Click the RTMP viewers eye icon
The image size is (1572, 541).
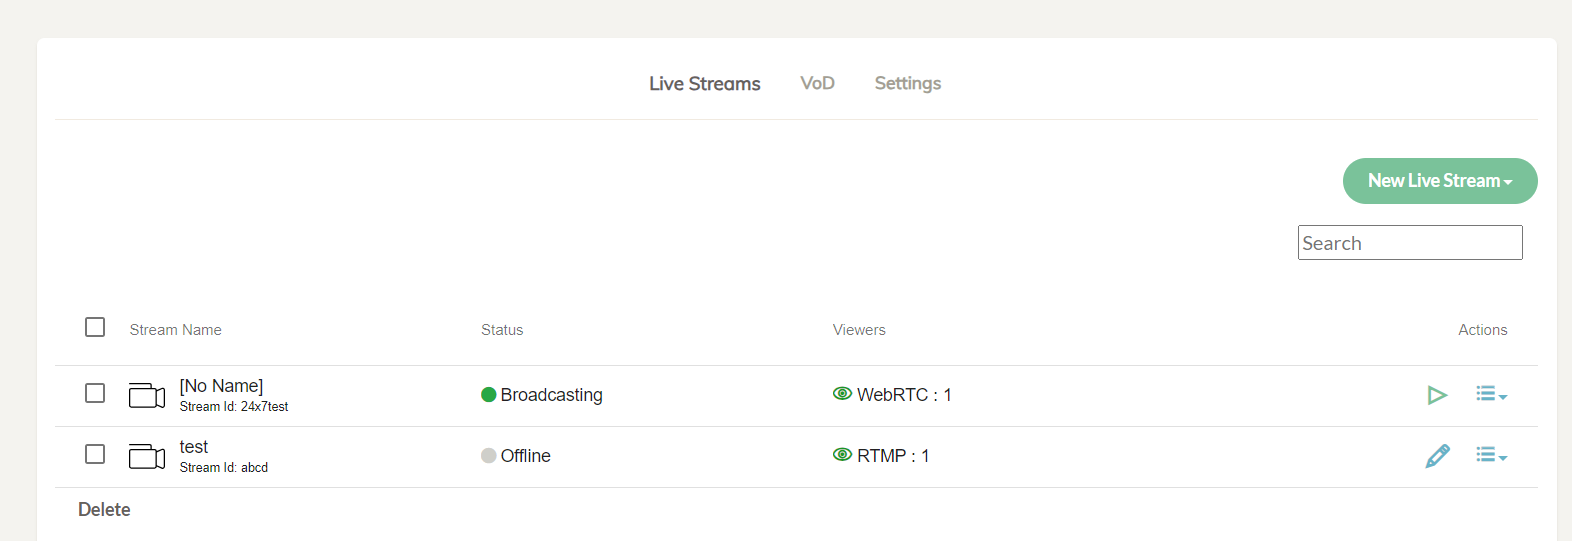[x=842, y=455]
